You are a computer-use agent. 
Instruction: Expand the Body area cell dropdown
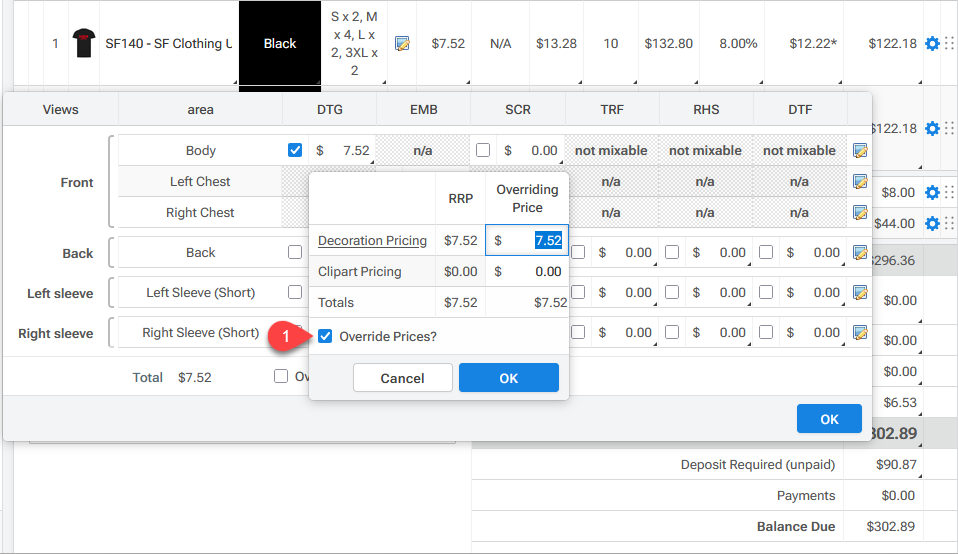pos(200,151)
